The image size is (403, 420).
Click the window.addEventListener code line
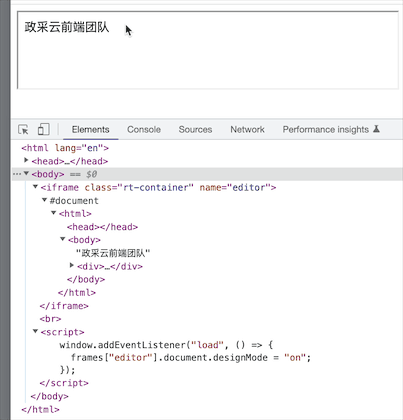pos(166,345)
